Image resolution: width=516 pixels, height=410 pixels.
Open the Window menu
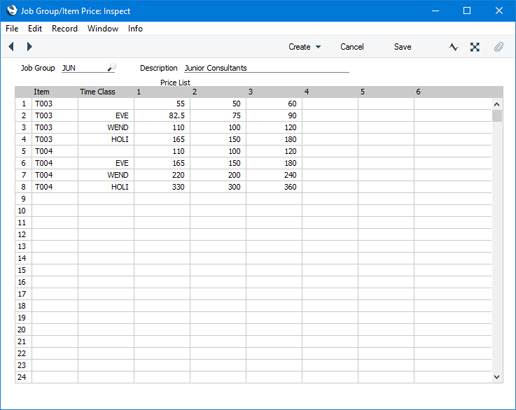click(103, 29)
